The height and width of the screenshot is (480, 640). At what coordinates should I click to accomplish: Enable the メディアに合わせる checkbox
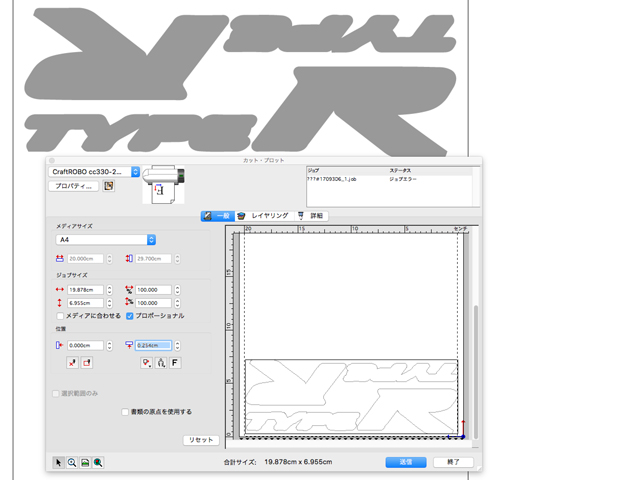60,316
